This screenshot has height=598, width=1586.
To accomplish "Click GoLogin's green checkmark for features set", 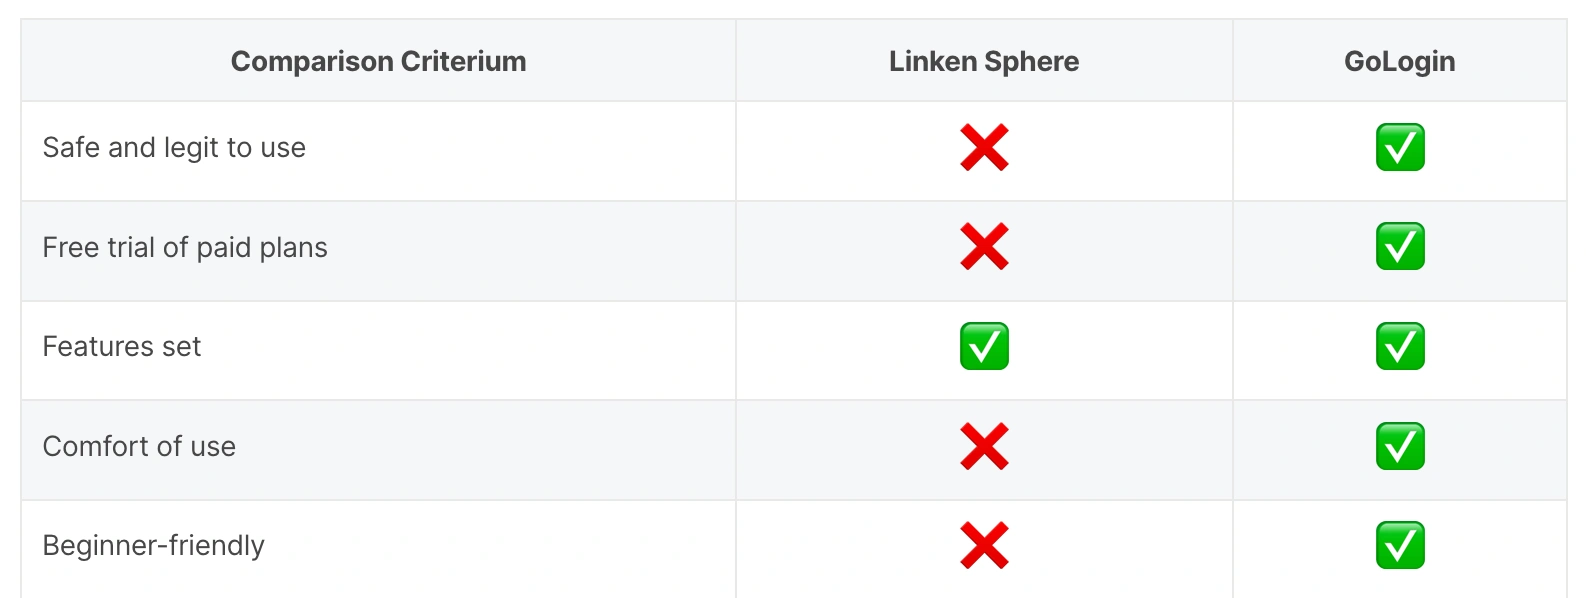I will tap(1400, 346).
